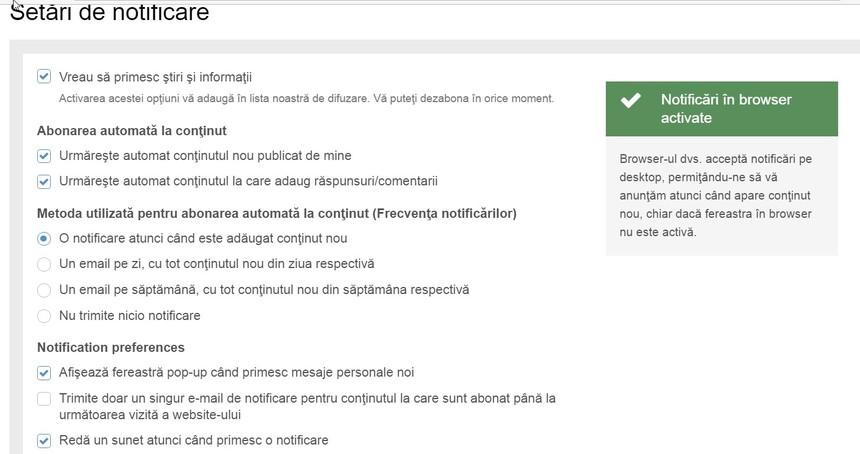Image resolution: width=860 pixels, height=454 pixels.
Task: Click the white checkmark icon in green banner
Action: coord(630,101)
